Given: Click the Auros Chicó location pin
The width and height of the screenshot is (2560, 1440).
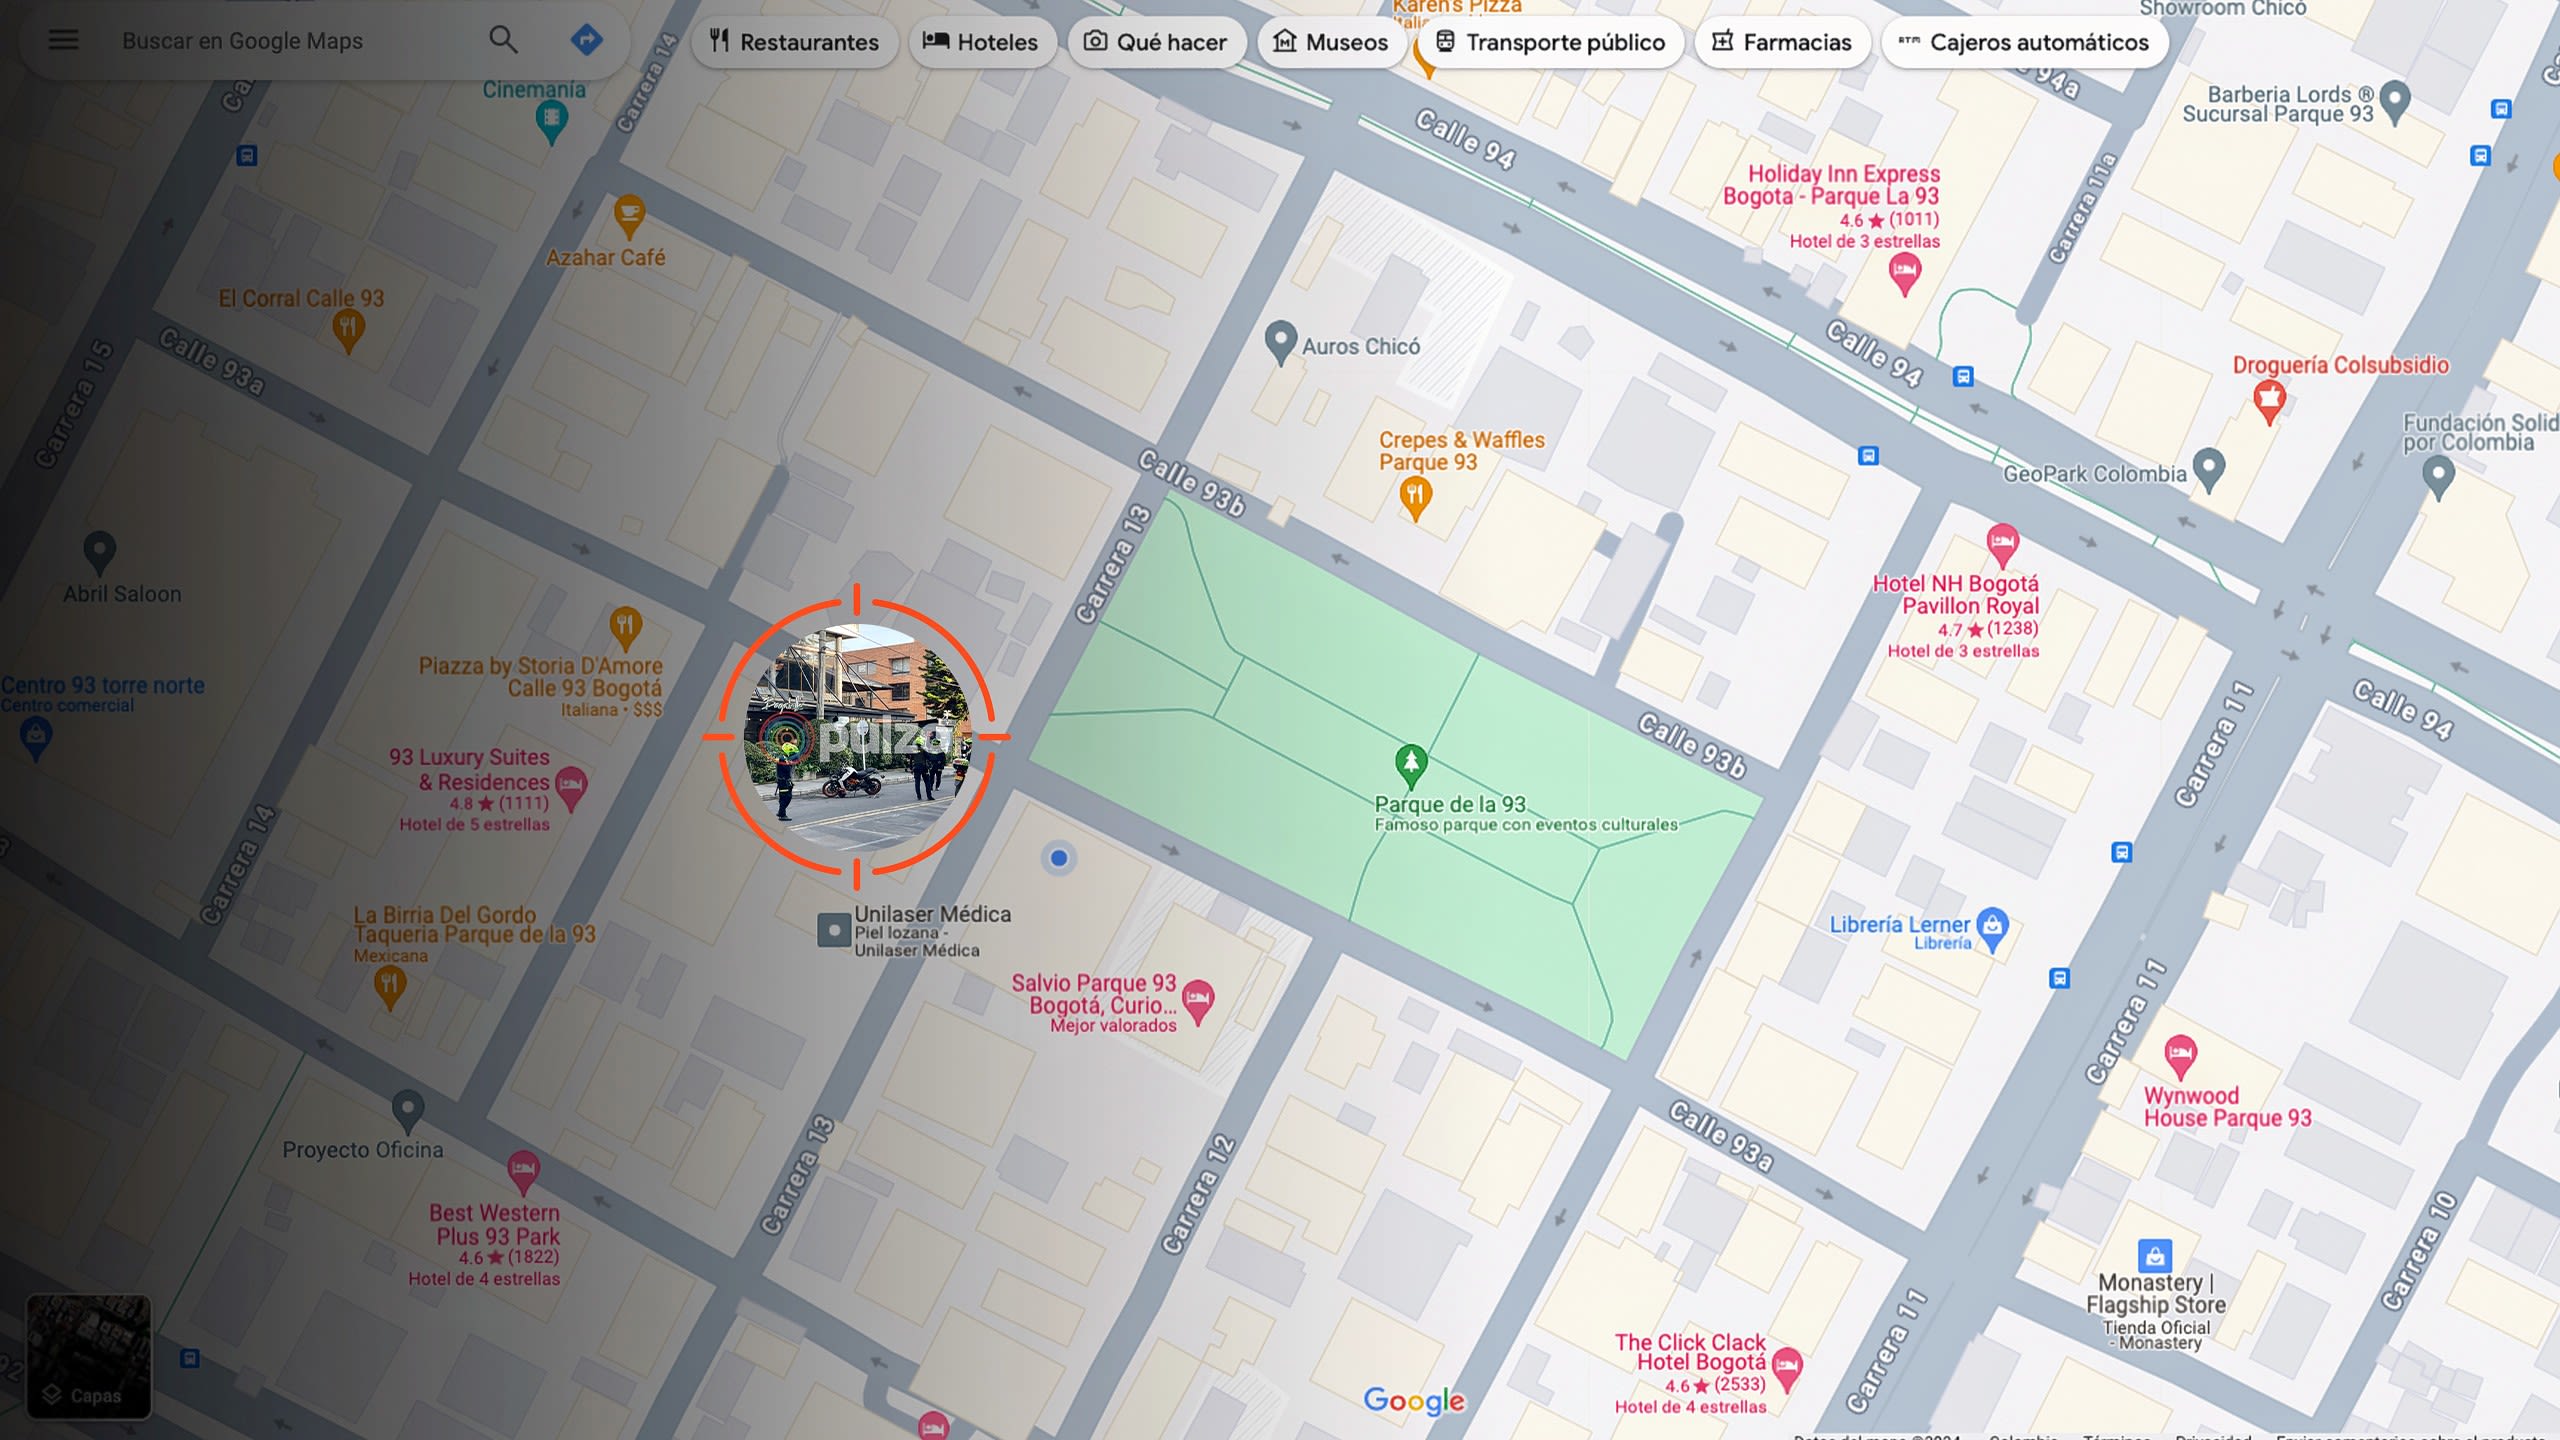Looking at the screenshot, I should click(x=1280, y=342).
